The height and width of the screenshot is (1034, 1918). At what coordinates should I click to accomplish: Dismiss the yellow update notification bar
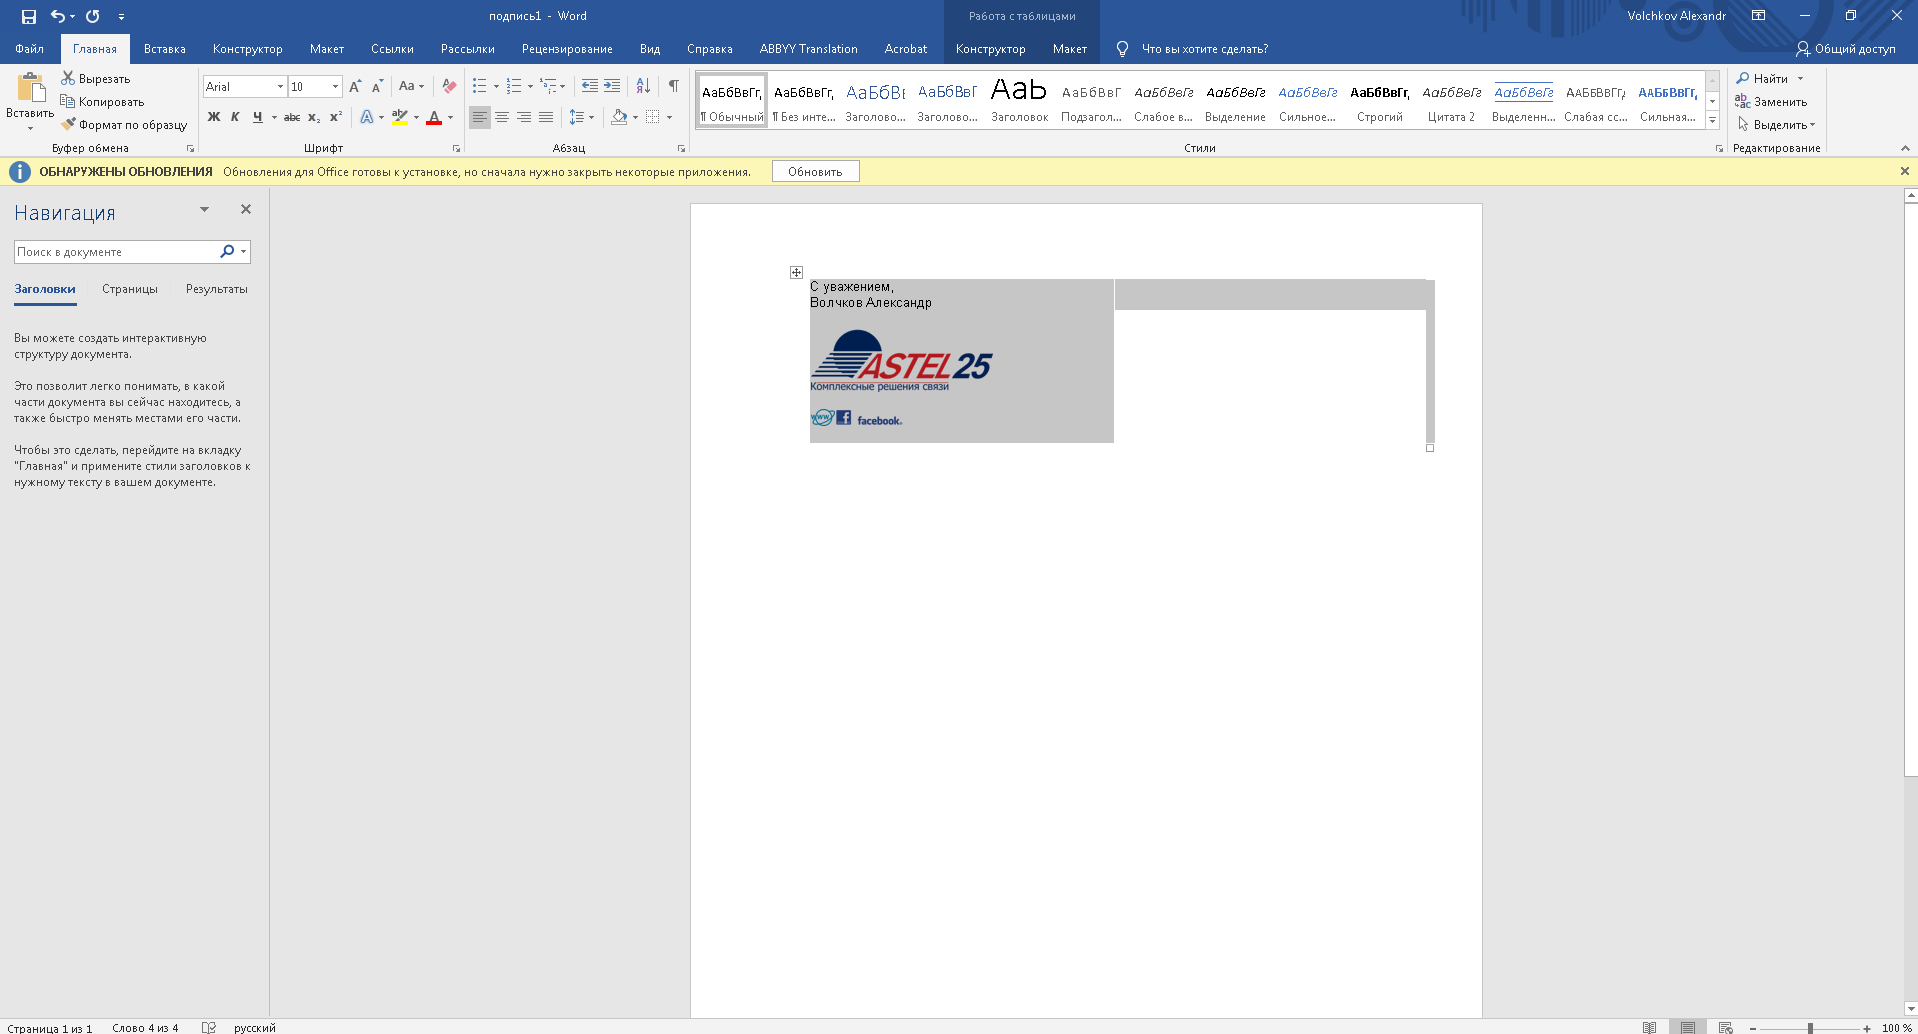coord(1905,171)
